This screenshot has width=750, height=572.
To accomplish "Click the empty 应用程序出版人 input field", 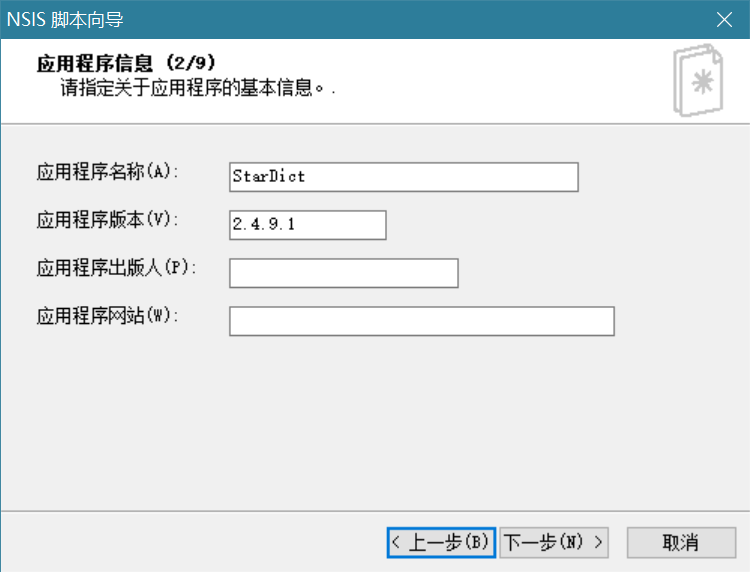I will pyautogui.click(x=343, y=273).
